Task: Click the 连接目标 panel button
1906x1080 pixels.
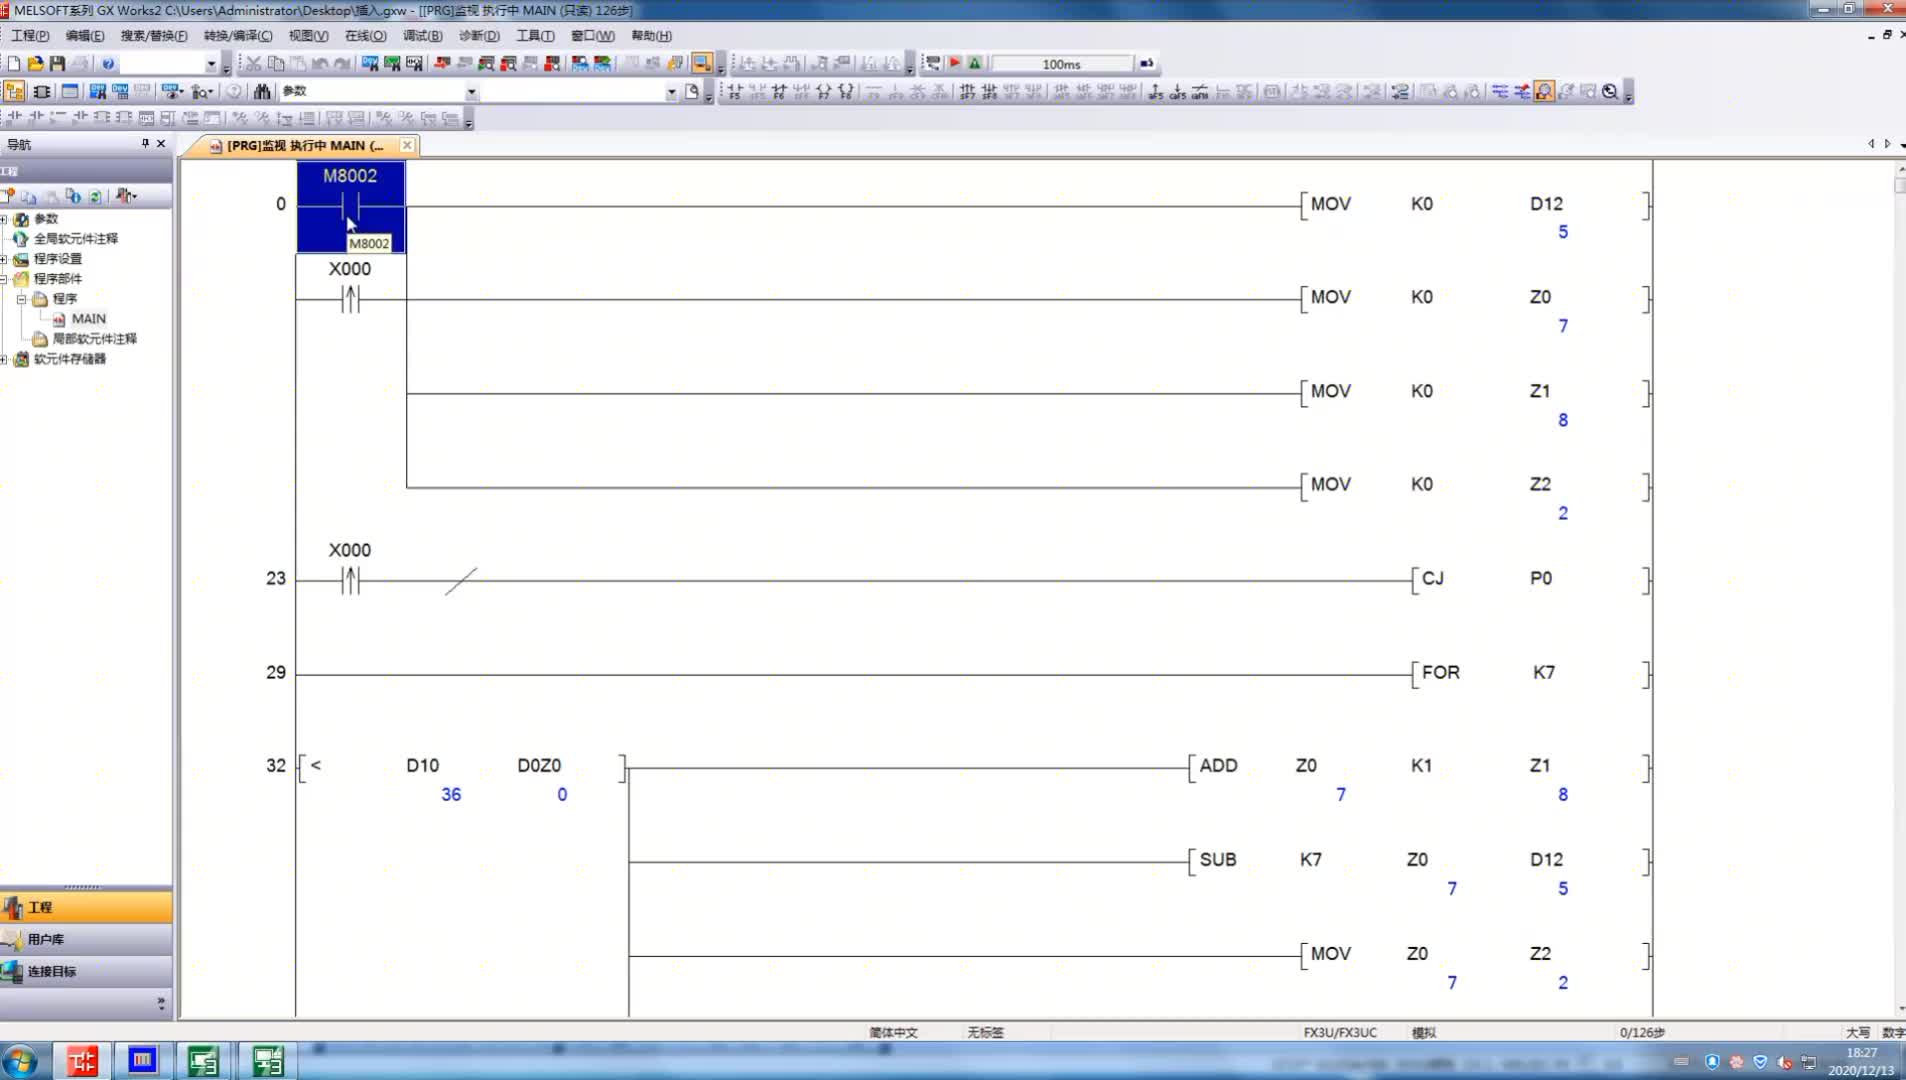Action: coord(86,971)
